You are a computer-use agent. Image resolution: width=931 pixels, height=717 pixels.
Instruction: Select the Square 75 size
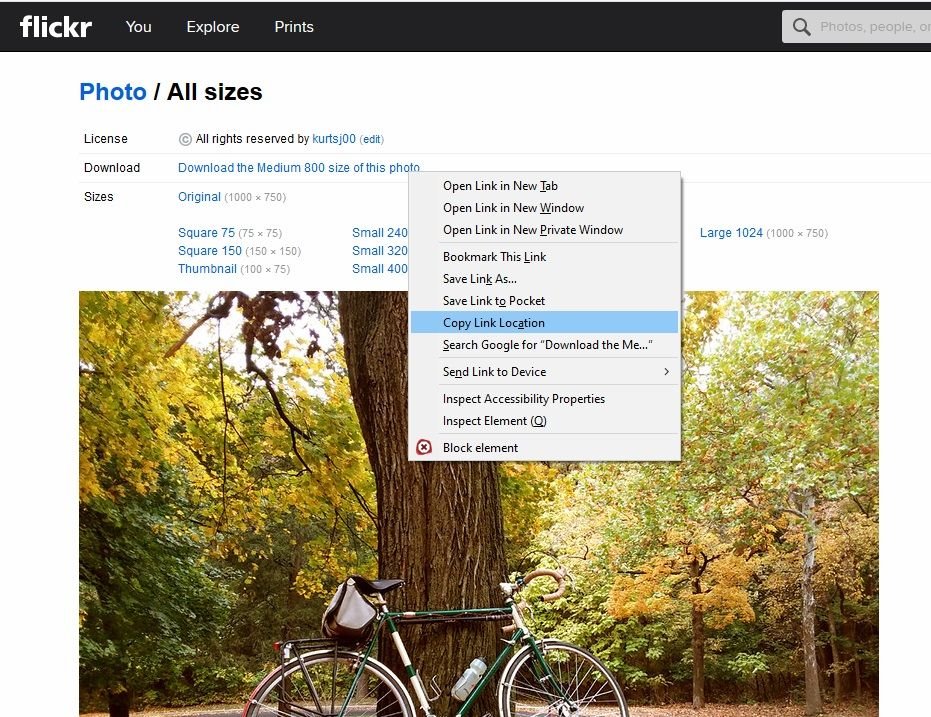click(207, 233)
